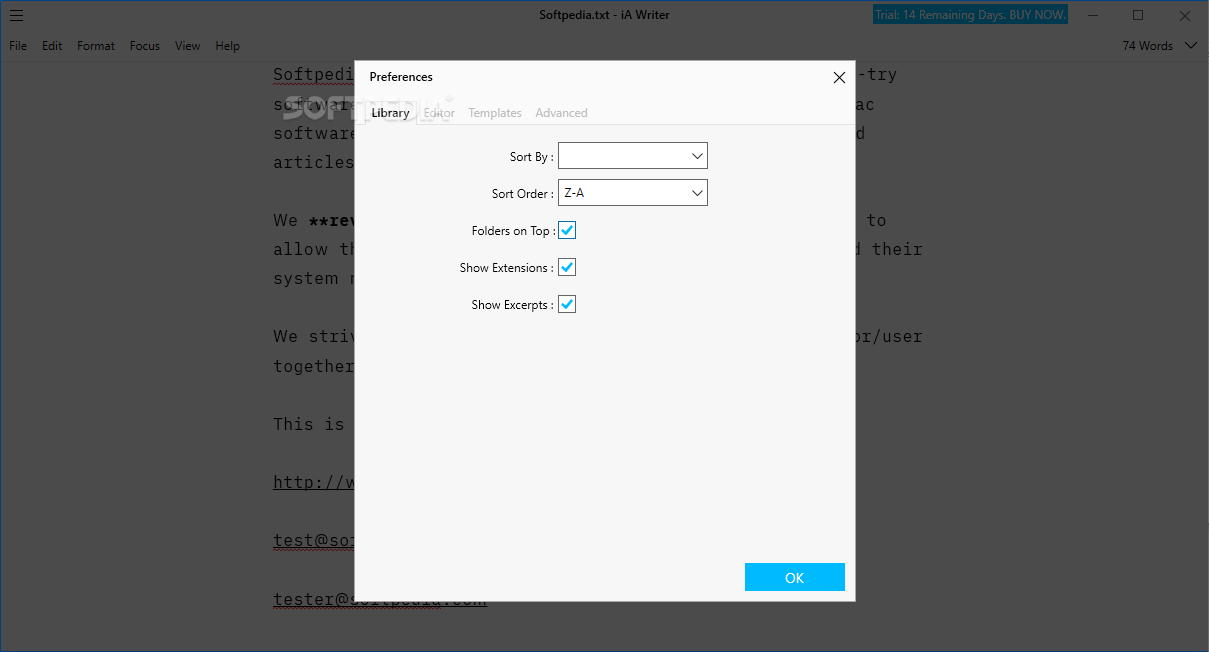Expand the word count chevron
Image resolution: width=1209 pixels, height=652 pixels.
[1190, 45]
